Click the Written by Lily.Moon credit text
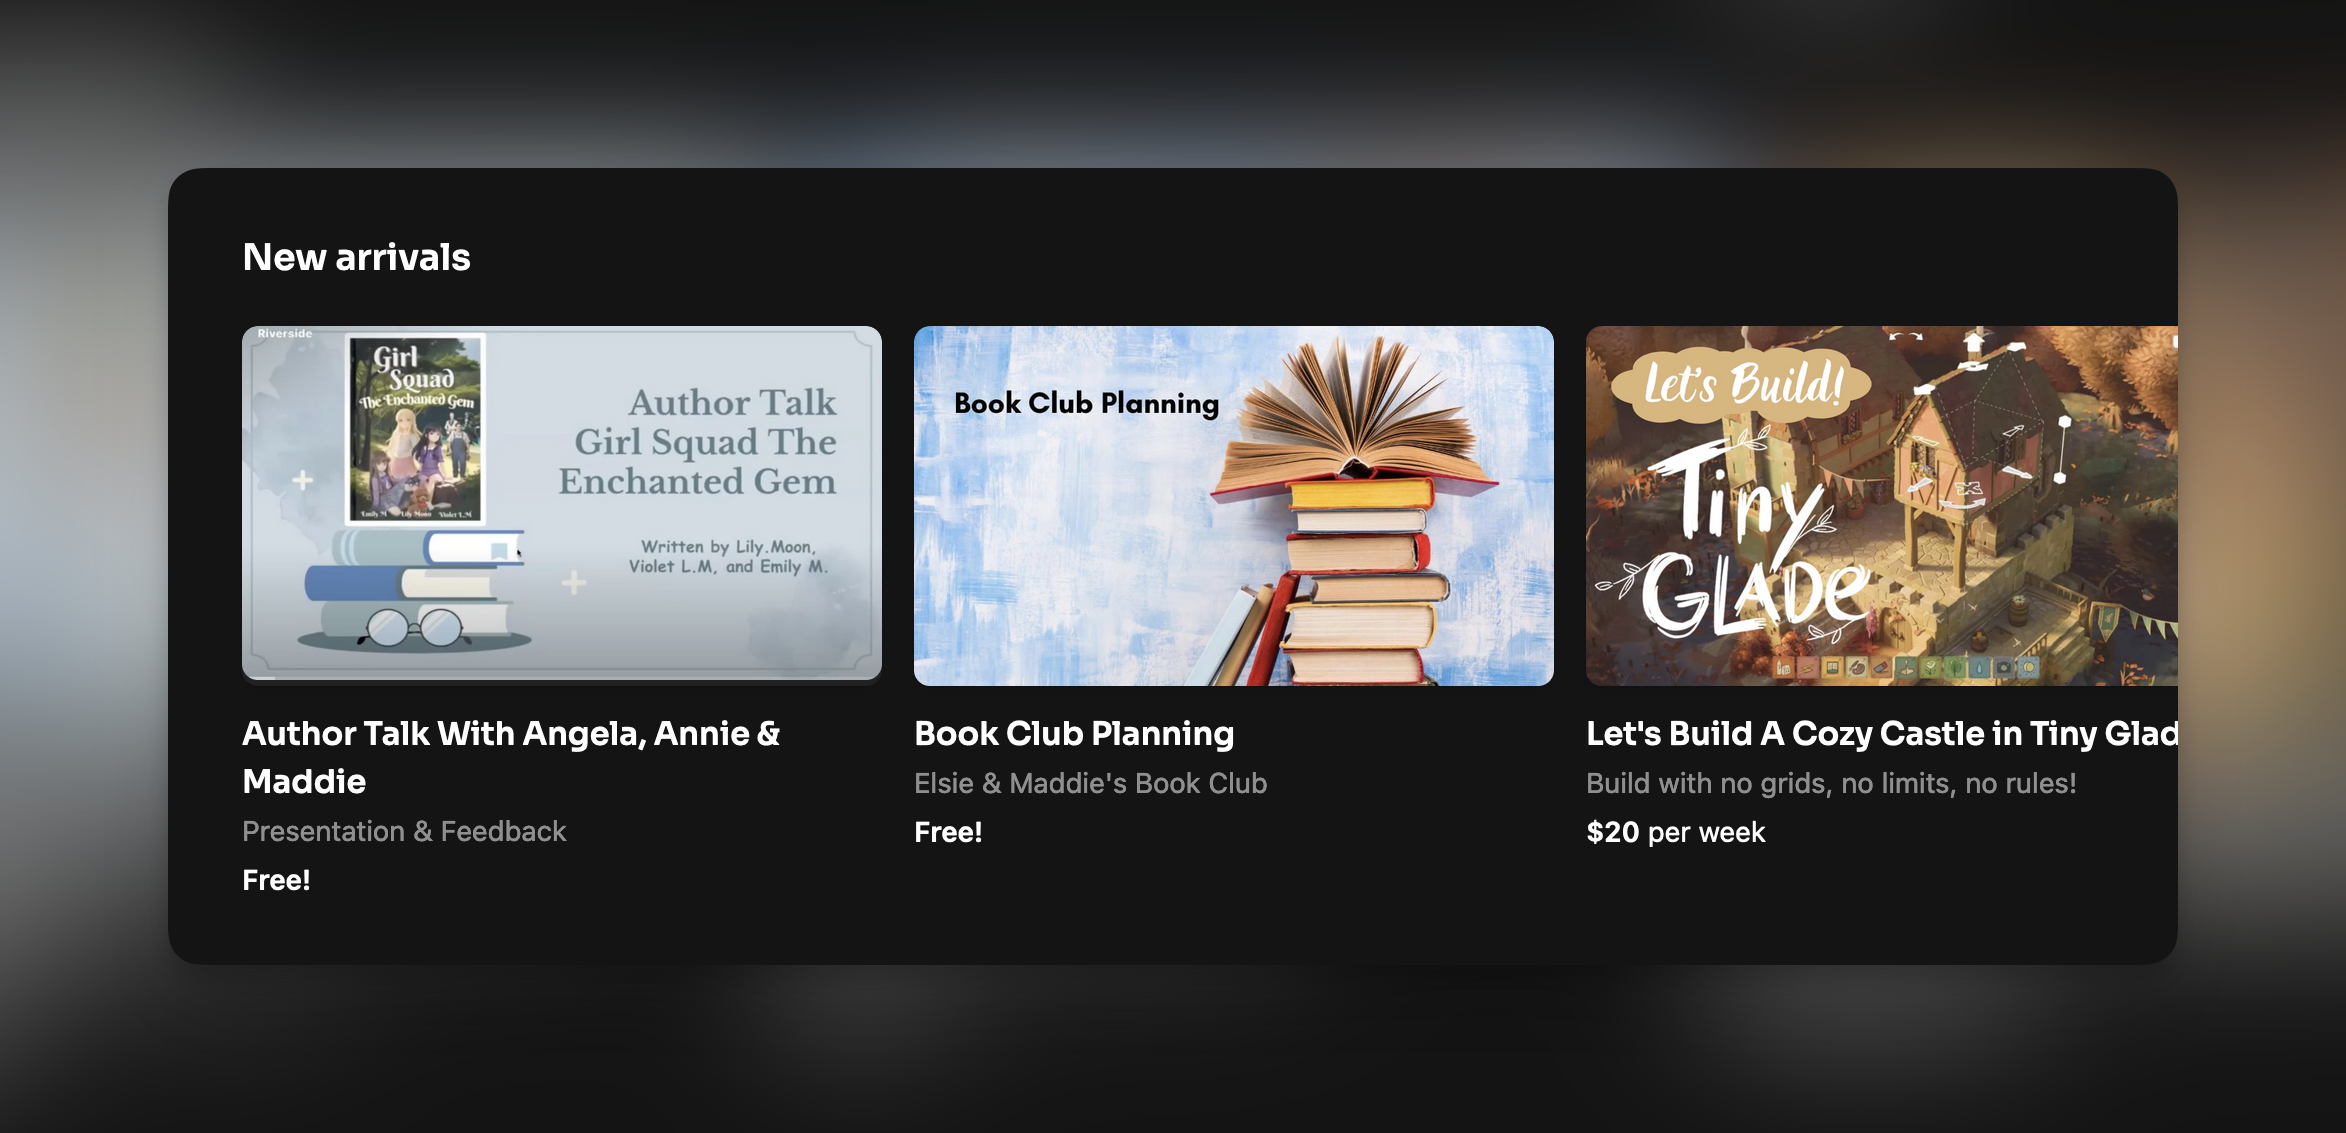Image resolution: width=2346 pixels, height=1133 pixels. (728, 556)
